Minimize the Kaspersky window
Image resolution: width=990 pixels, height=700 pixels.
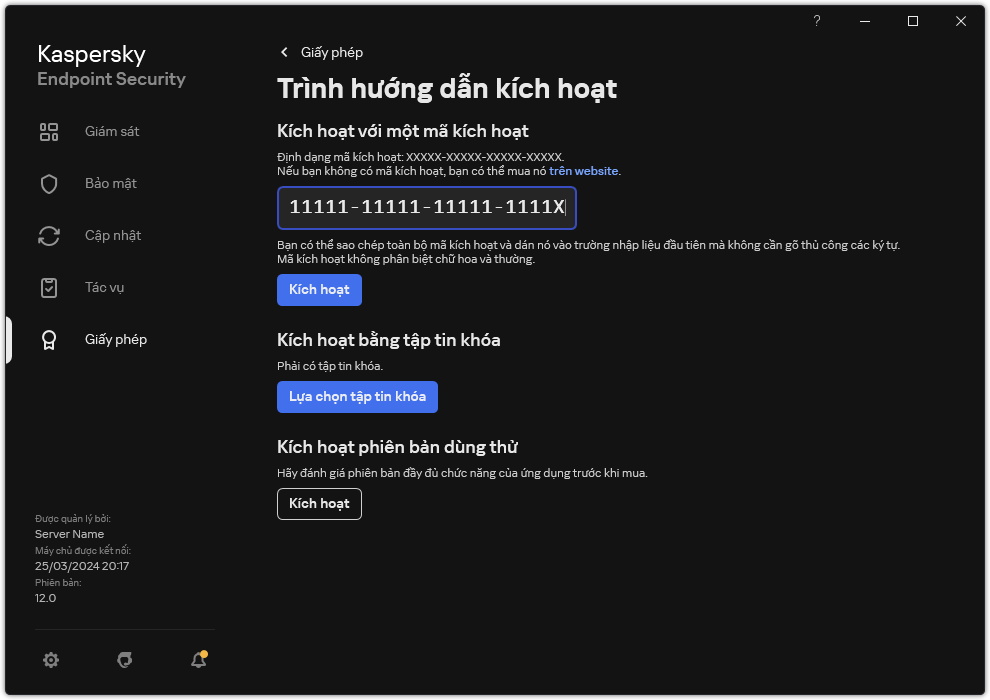pos(865,21)
